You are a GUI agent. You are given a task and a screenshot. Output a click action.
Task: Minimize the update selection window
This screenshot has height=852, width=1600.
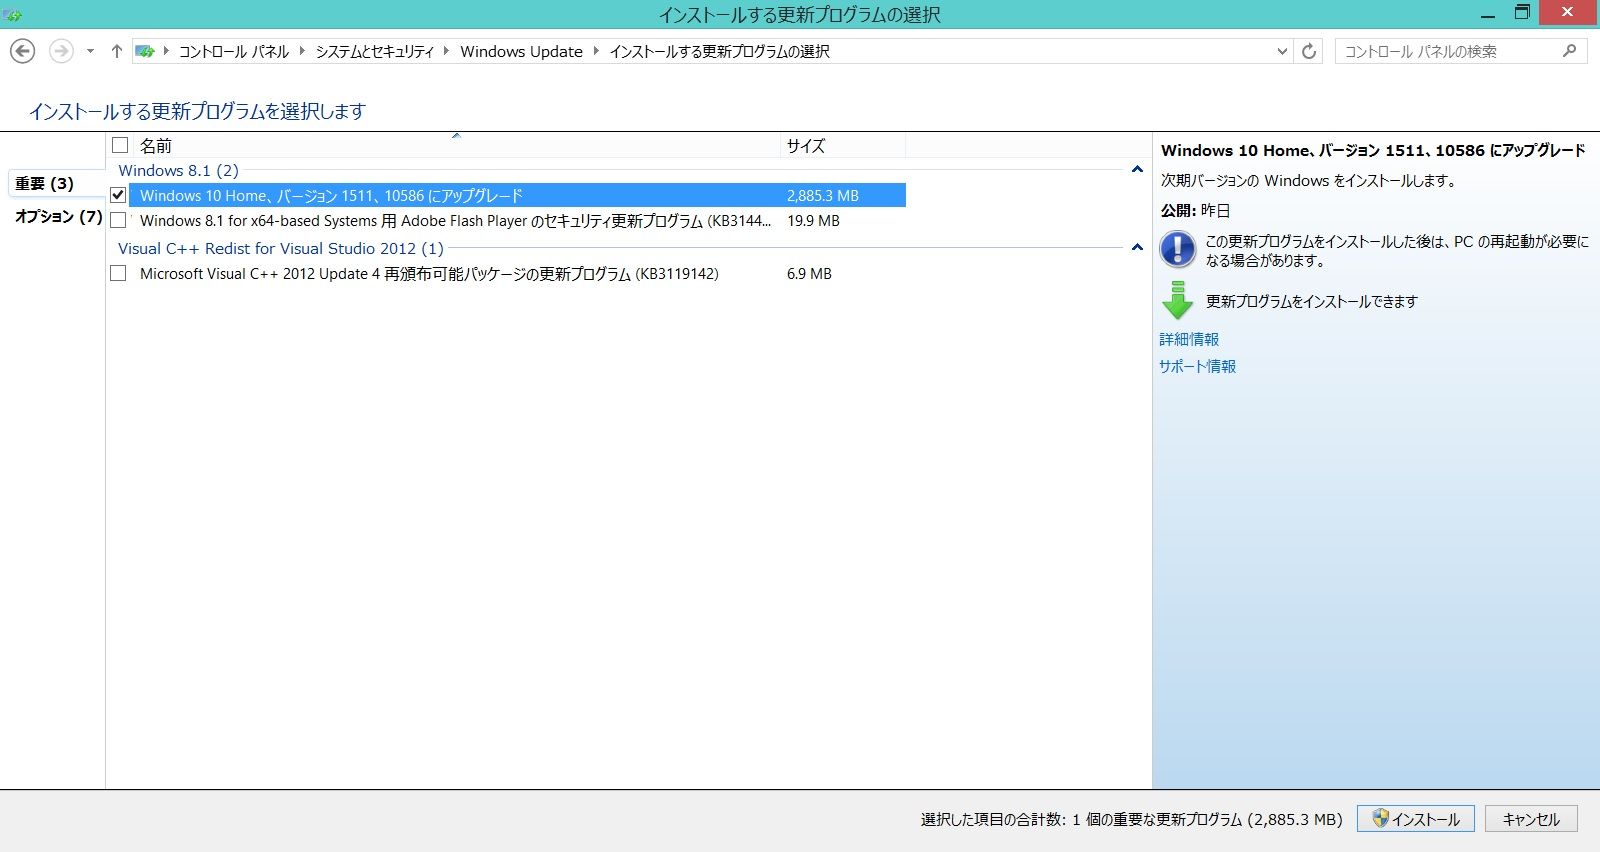point(1488,14)
